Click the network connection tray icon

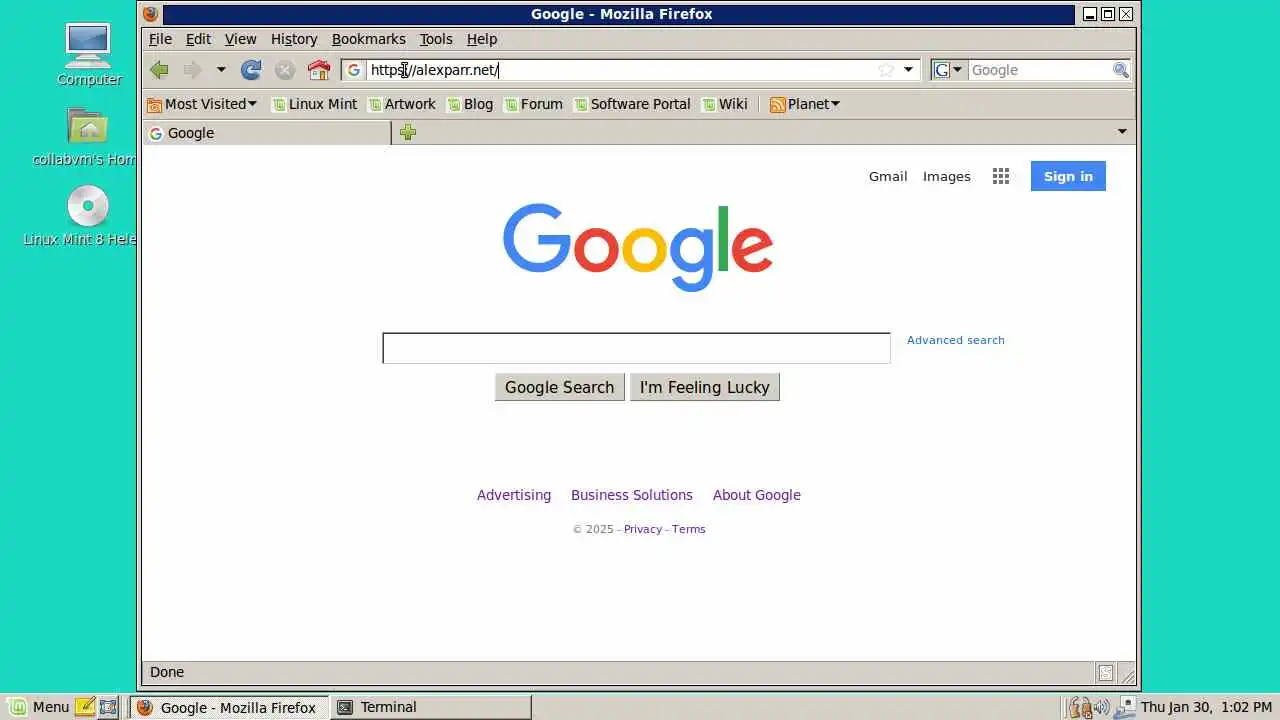coord(1126,707)
